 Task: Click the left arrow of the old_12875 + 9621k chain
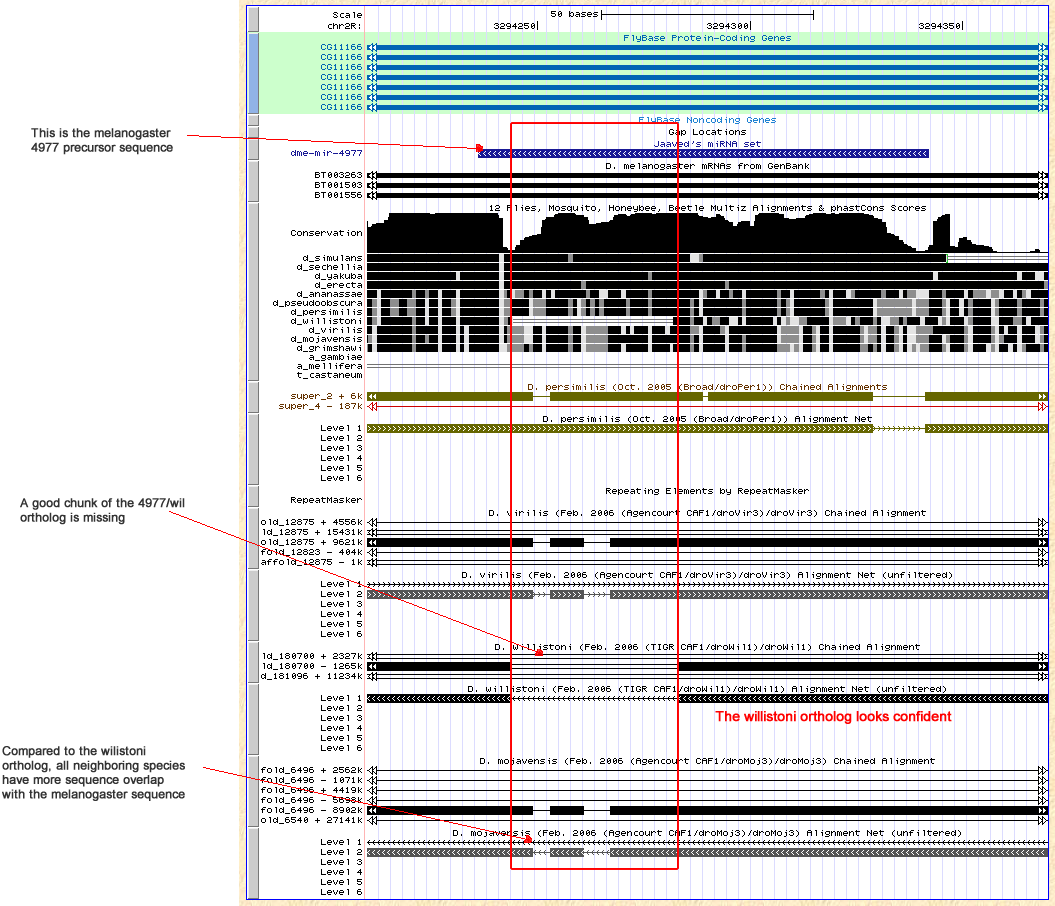372,542
